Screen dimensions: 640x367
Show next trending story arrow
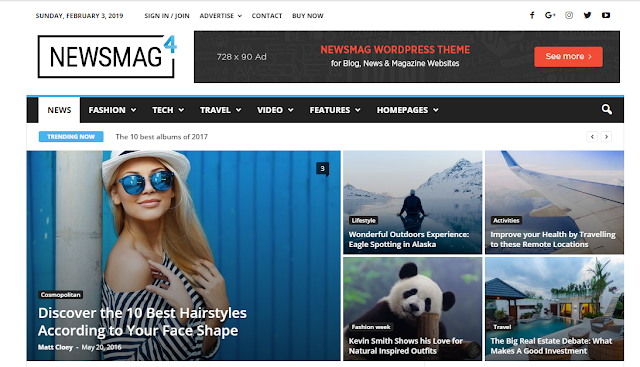(x=607, y=137)
